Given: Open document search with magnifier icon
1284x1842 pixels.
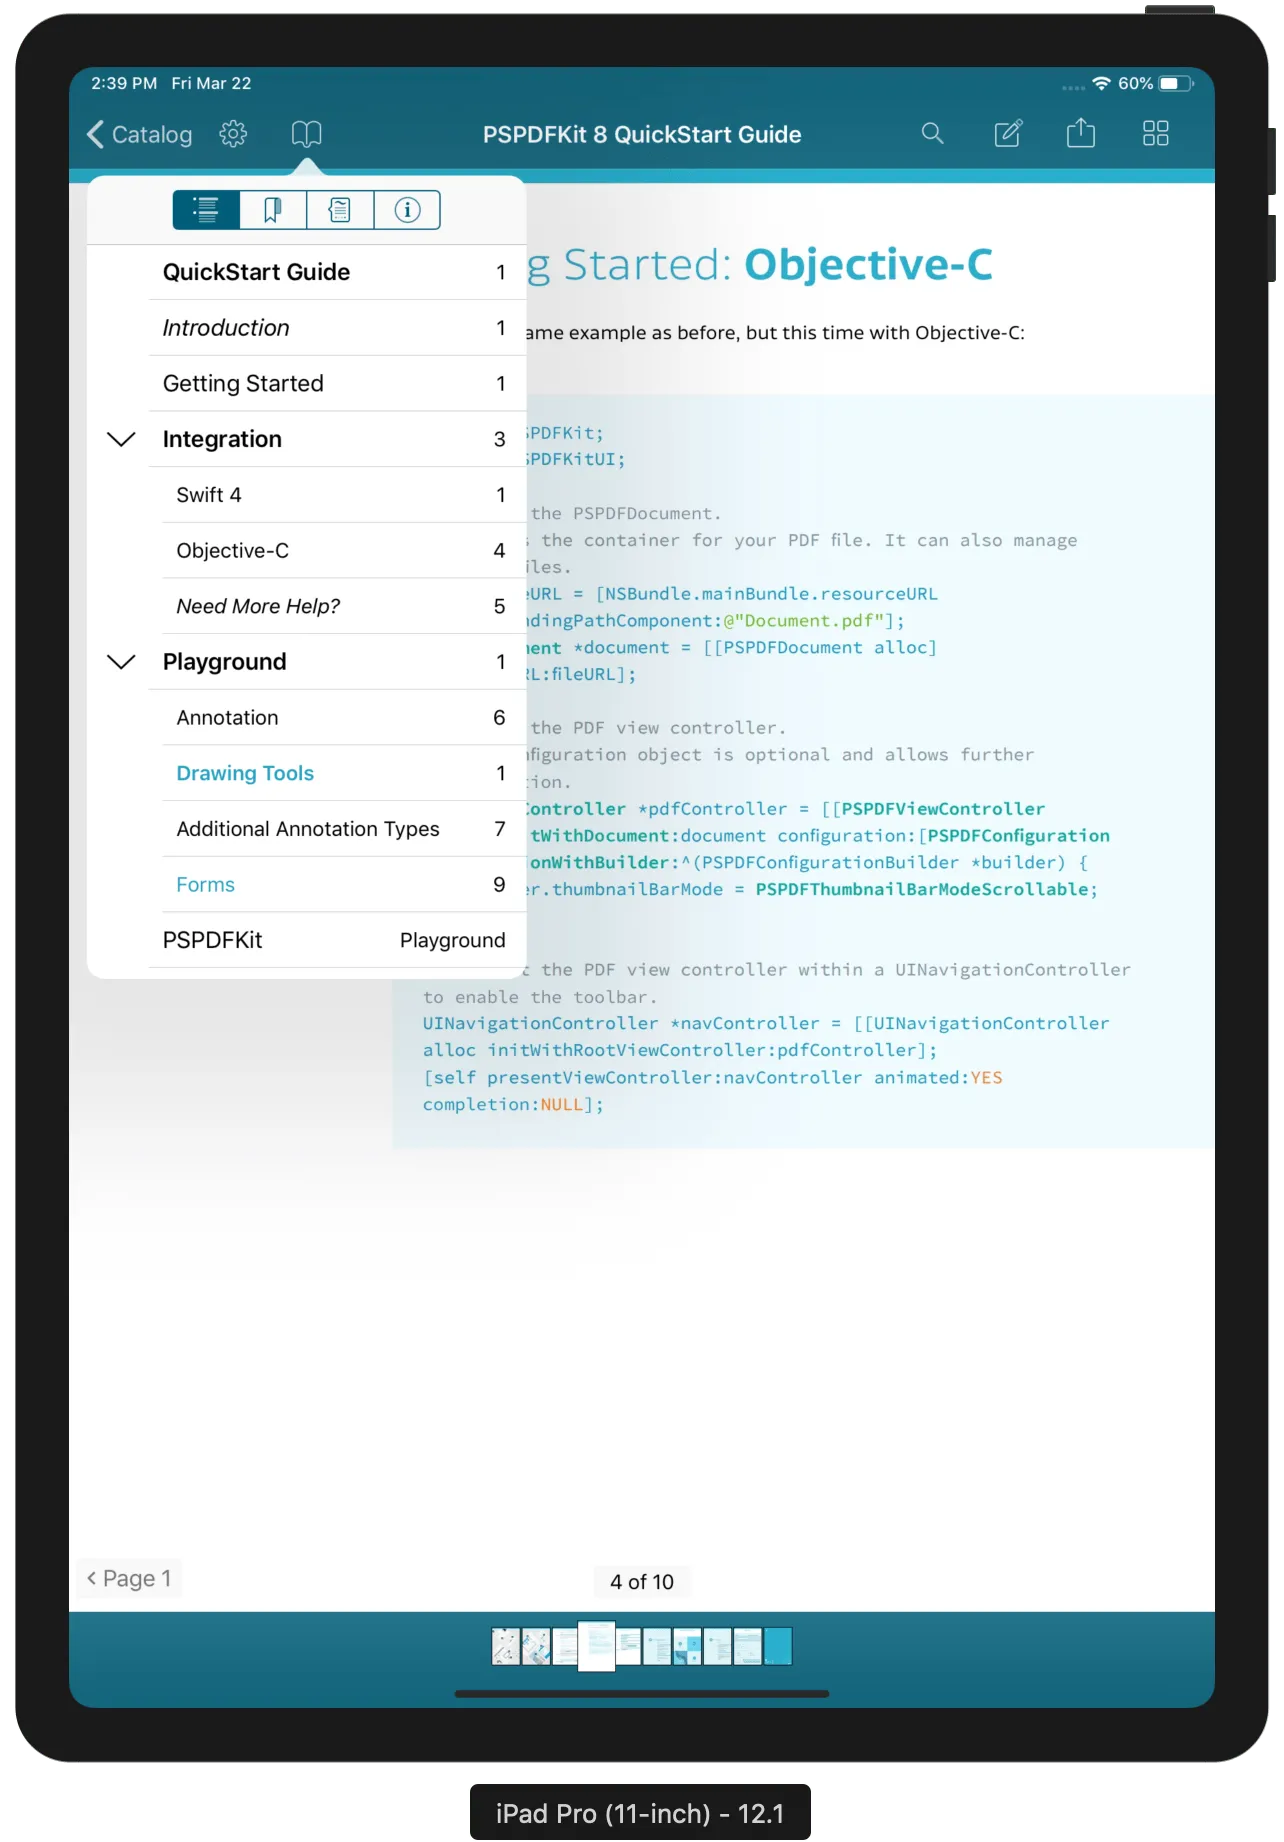Looking at the screenshot, I should coord(932,134).
